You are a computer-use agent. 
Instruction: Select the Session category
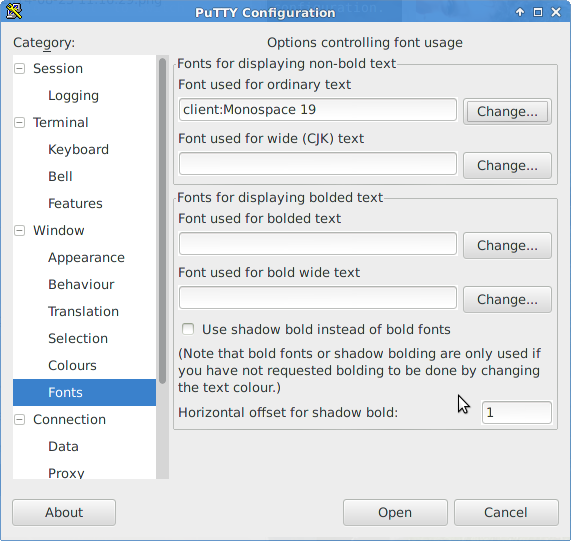pyautogui.click(x=58, y=68)
